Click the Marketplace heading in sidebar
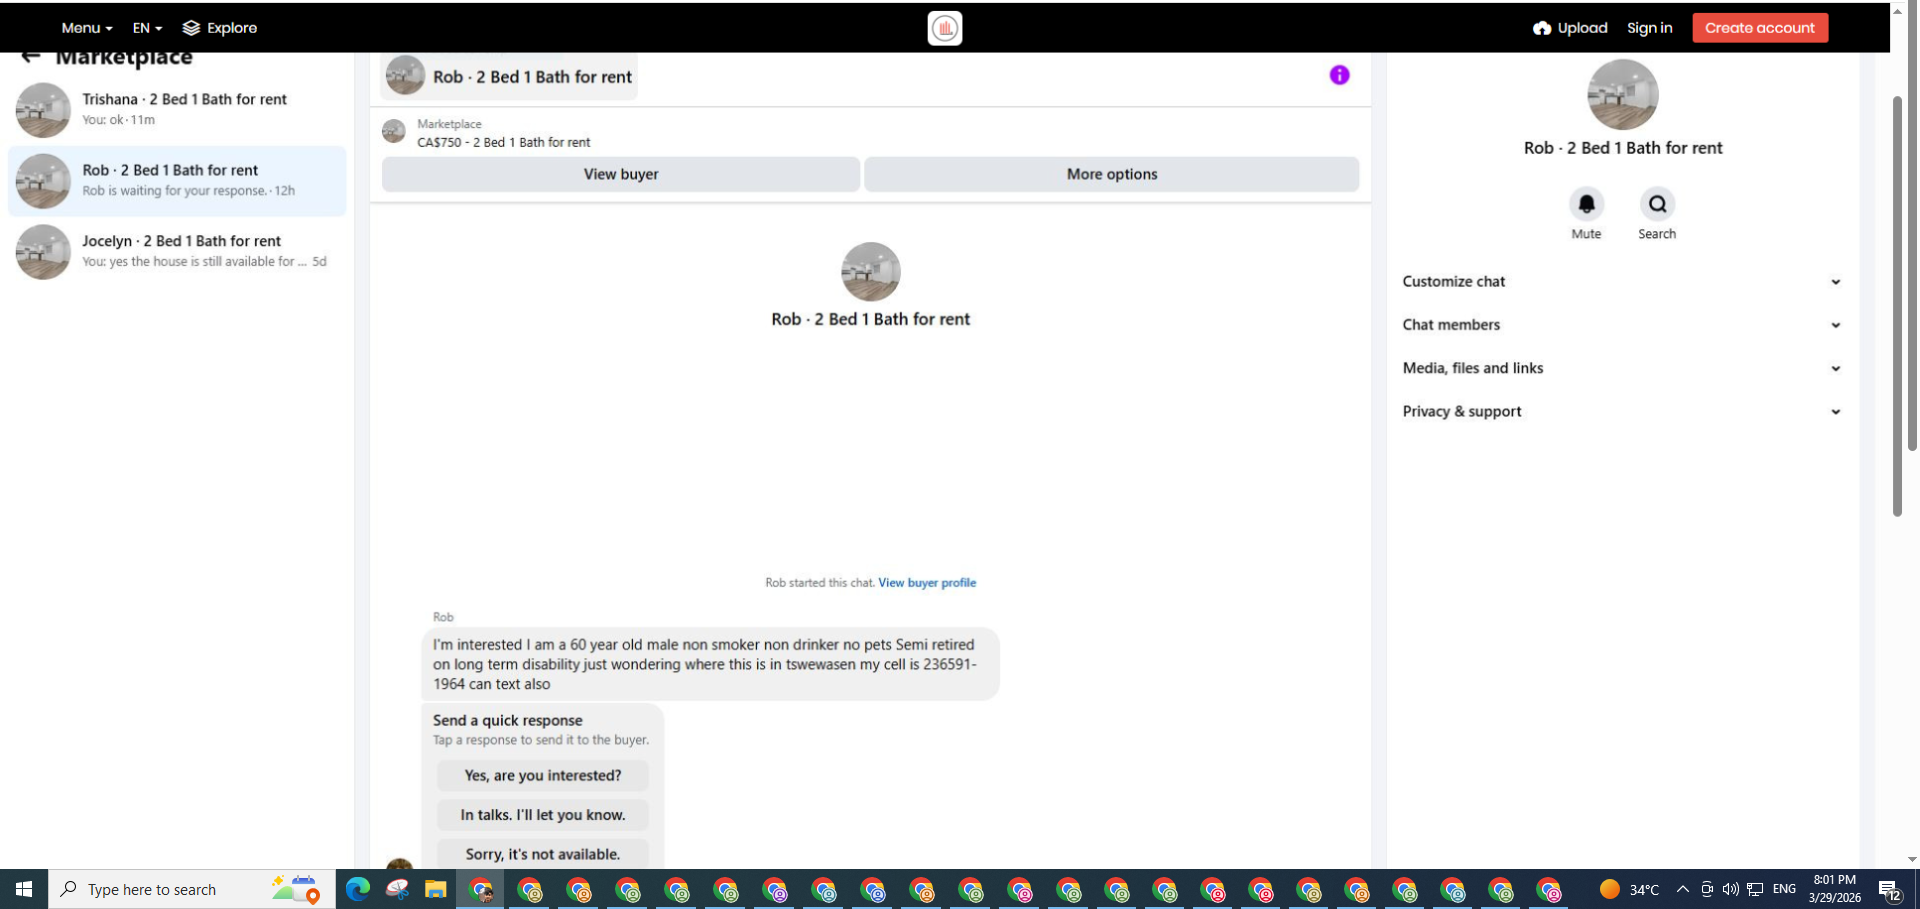Viewport: 1920px width, 909px height. [124, 57]
